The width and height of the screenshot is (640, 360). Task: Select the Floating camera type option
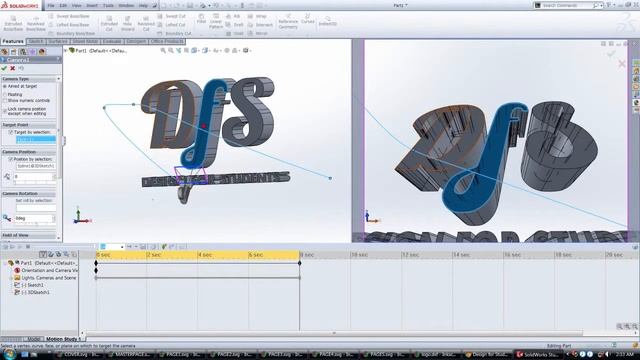tap(5, 94)
